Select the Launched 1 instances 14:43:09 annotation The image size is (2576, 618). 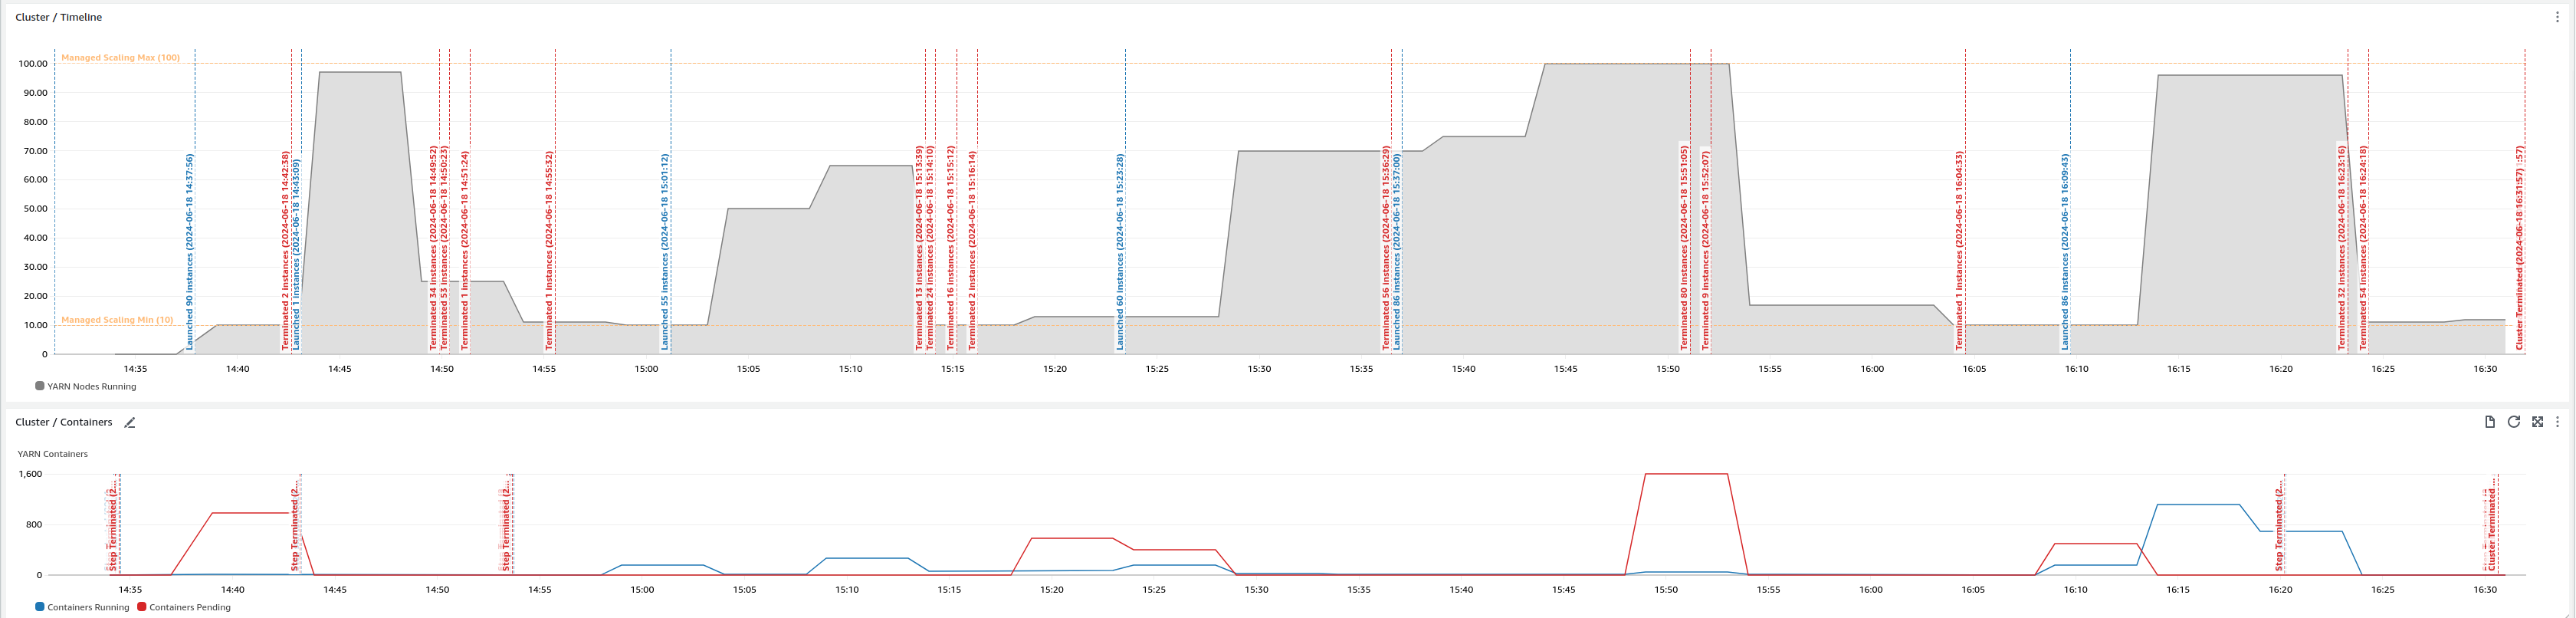click(296, 254)
